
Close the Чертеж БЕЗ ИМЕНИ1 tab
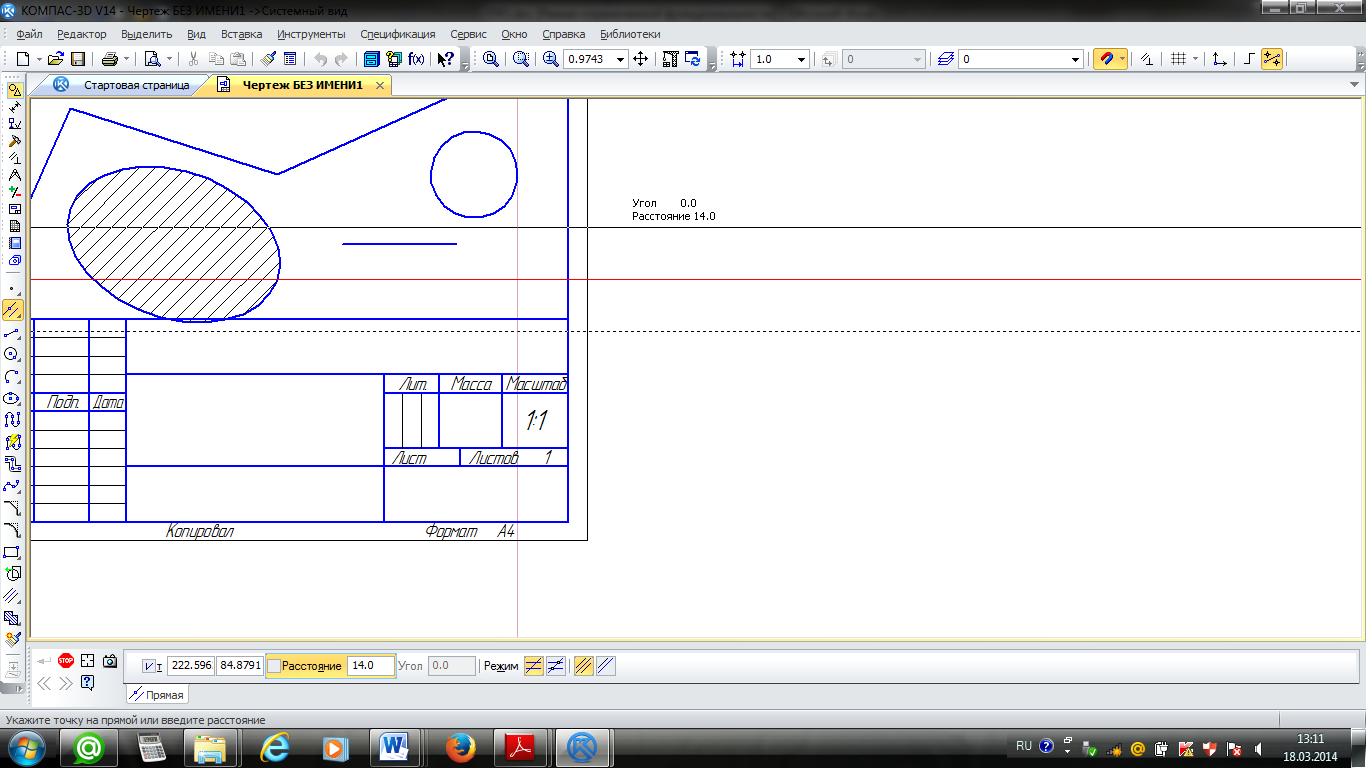380,86
